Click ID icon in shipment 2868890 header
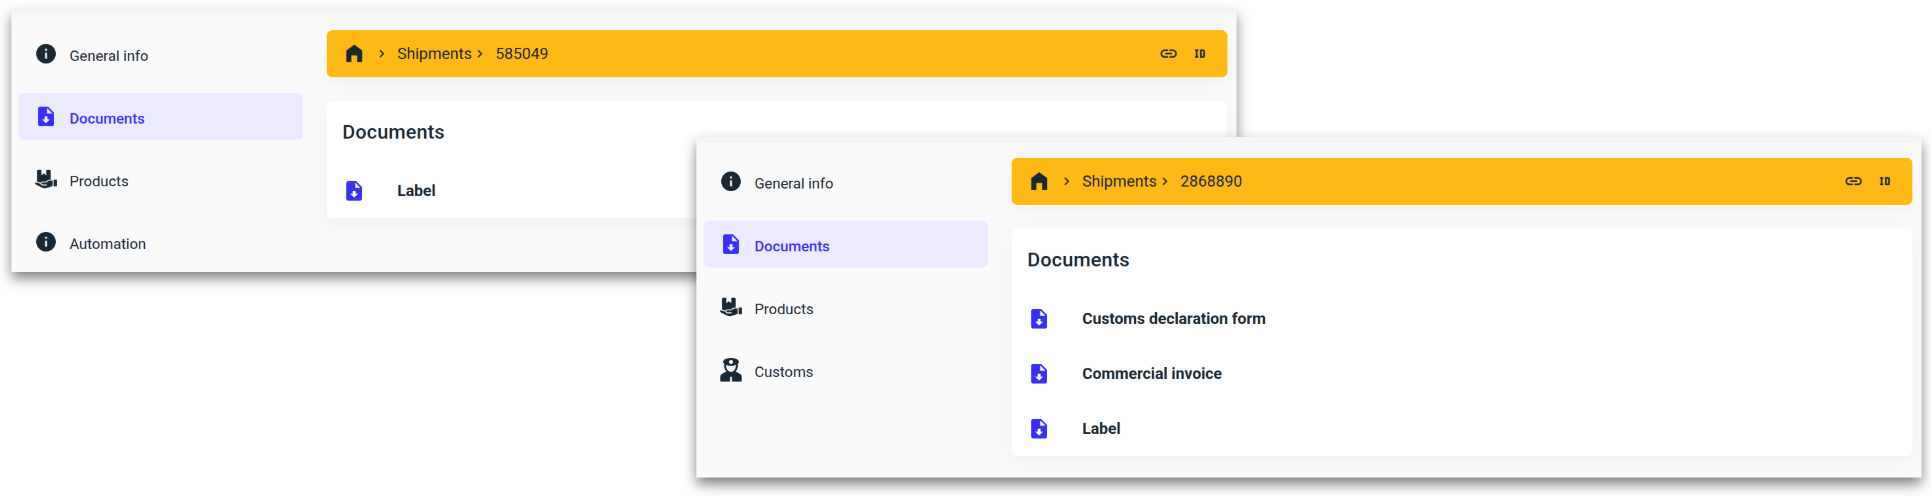This screenshot has height=496, width=1931. click(1885, 181)
